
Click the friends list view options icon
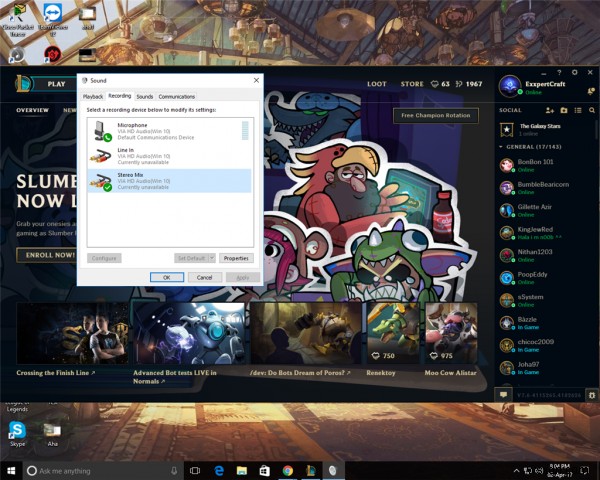[578, 110]
